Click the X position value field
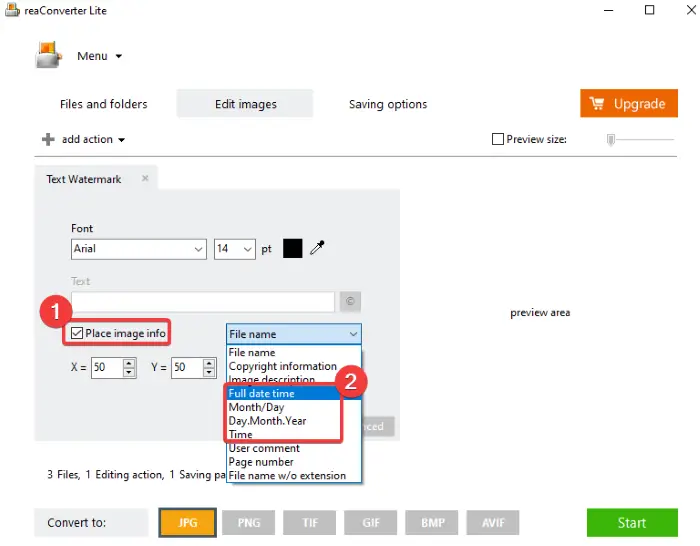 tap(107, 367)
